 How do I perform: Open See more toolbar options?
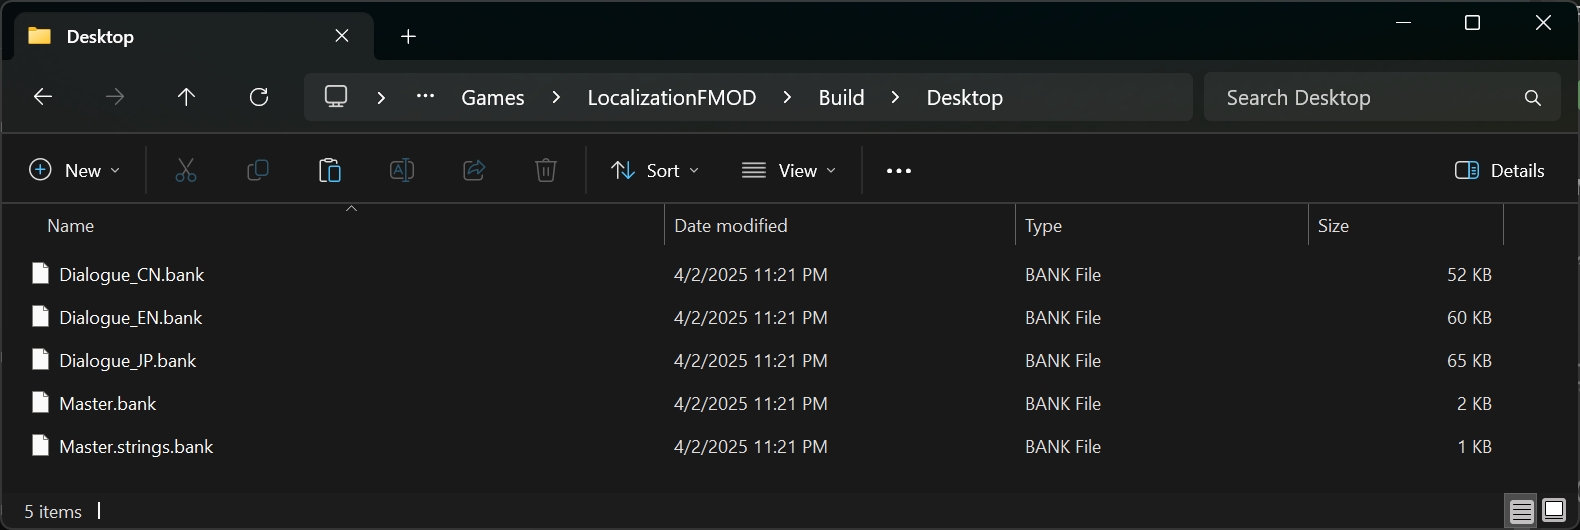click(x=899, y=171)
